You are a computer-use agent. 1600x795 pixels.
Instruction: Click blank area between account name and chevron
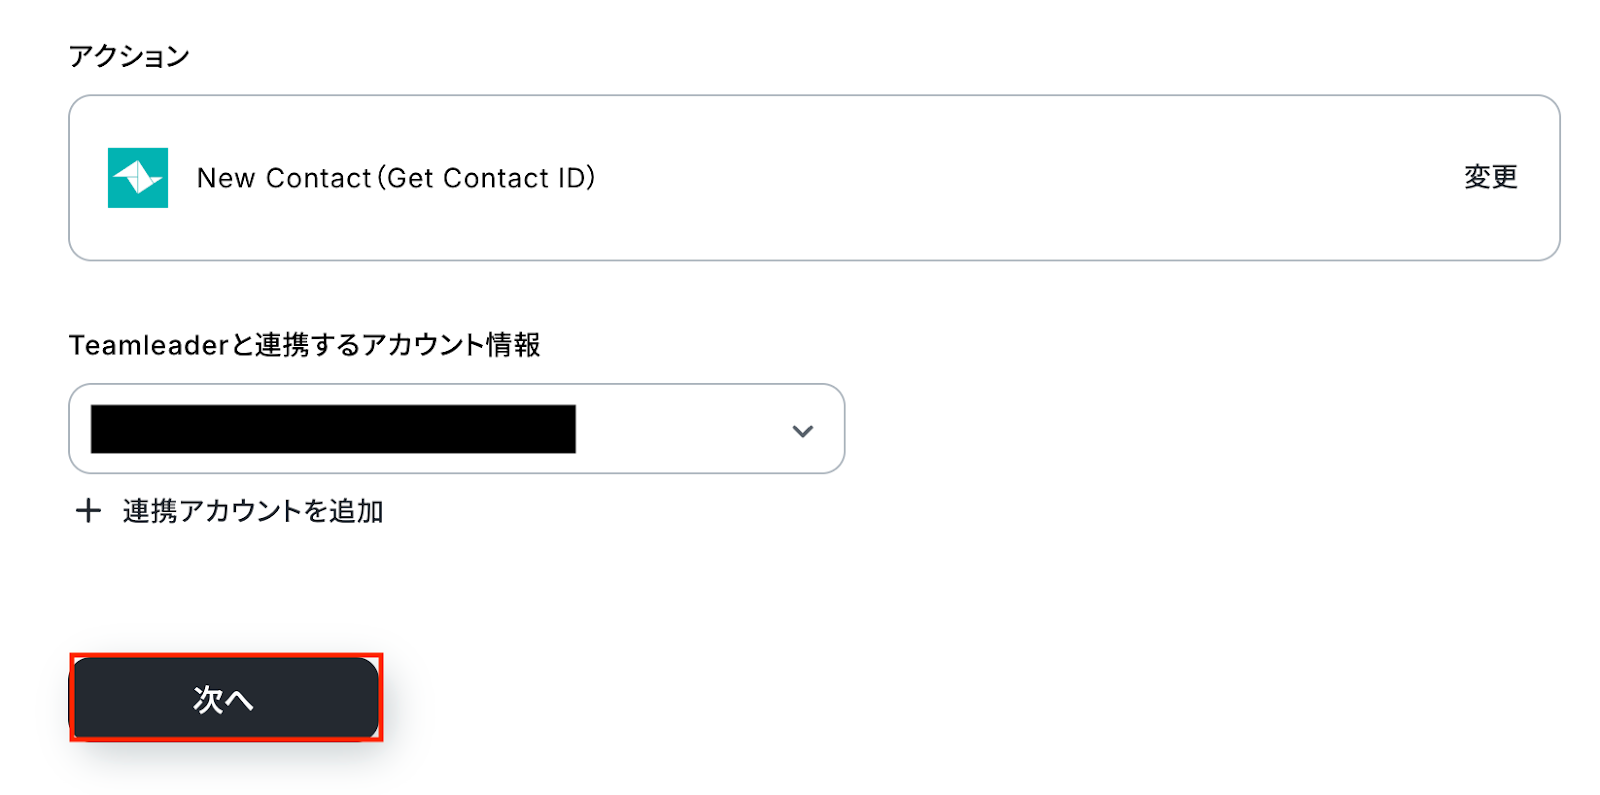(x=680, y=429)
